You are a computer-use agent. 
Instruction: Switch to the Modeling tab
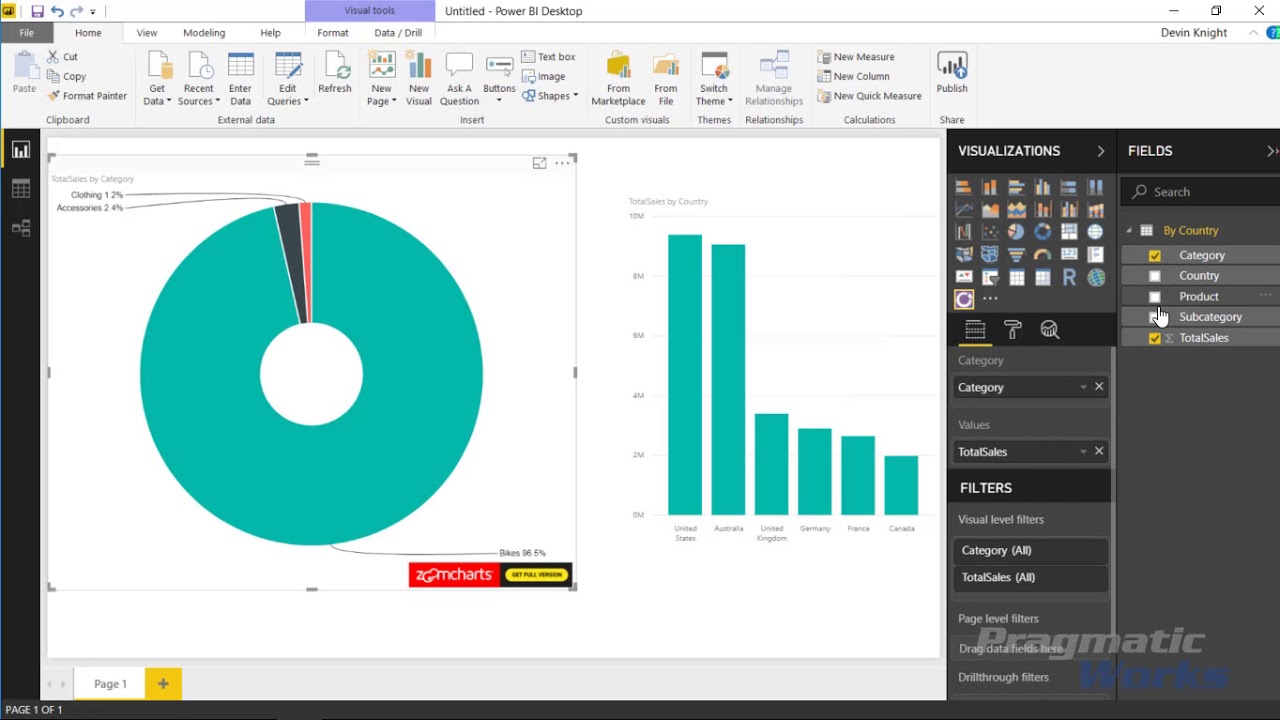tap(204, 33)
